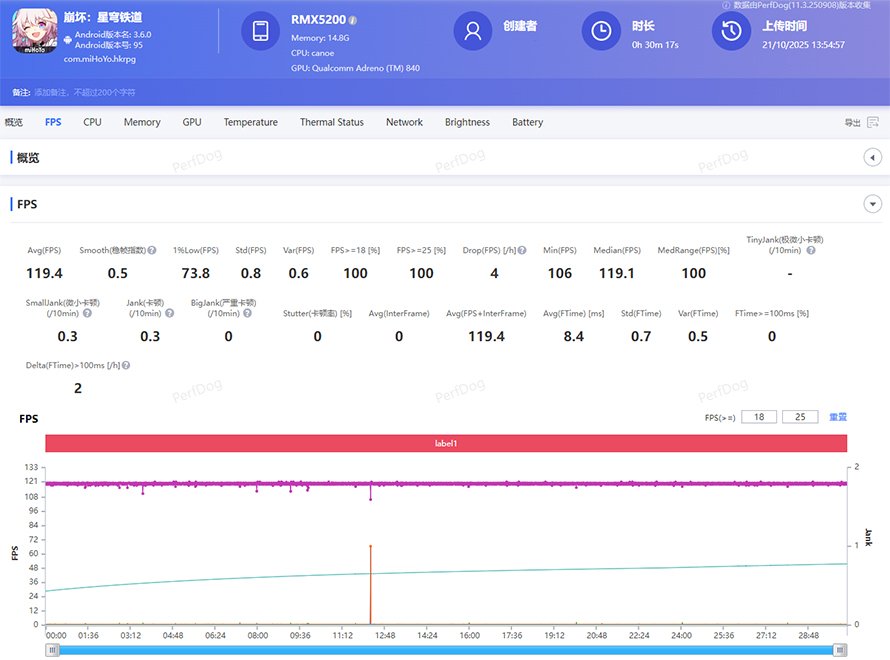The height and width of the screenshot is (660, 890).
Task: Select the Battery tab
Action: tap(527, 122)
